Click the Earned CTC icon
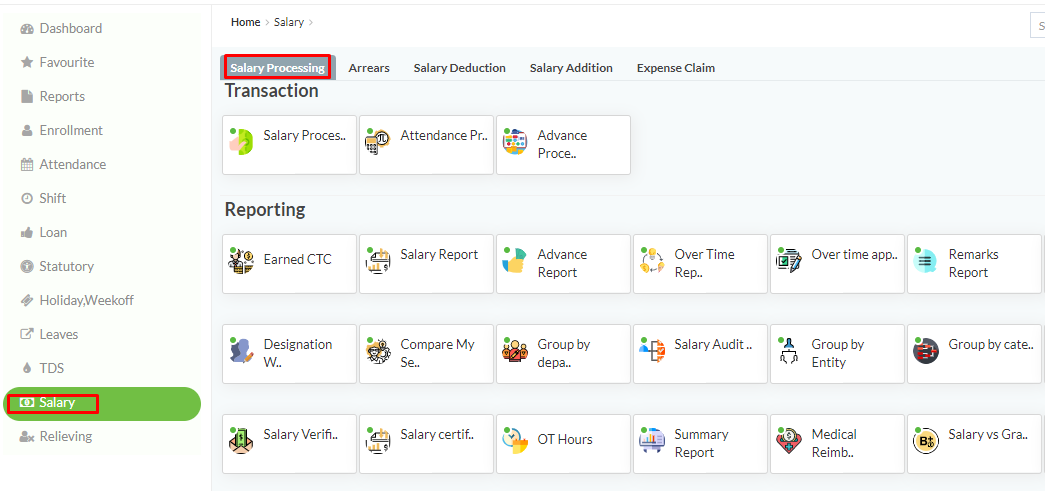The image size is (1045, 491). click(241, 260)
